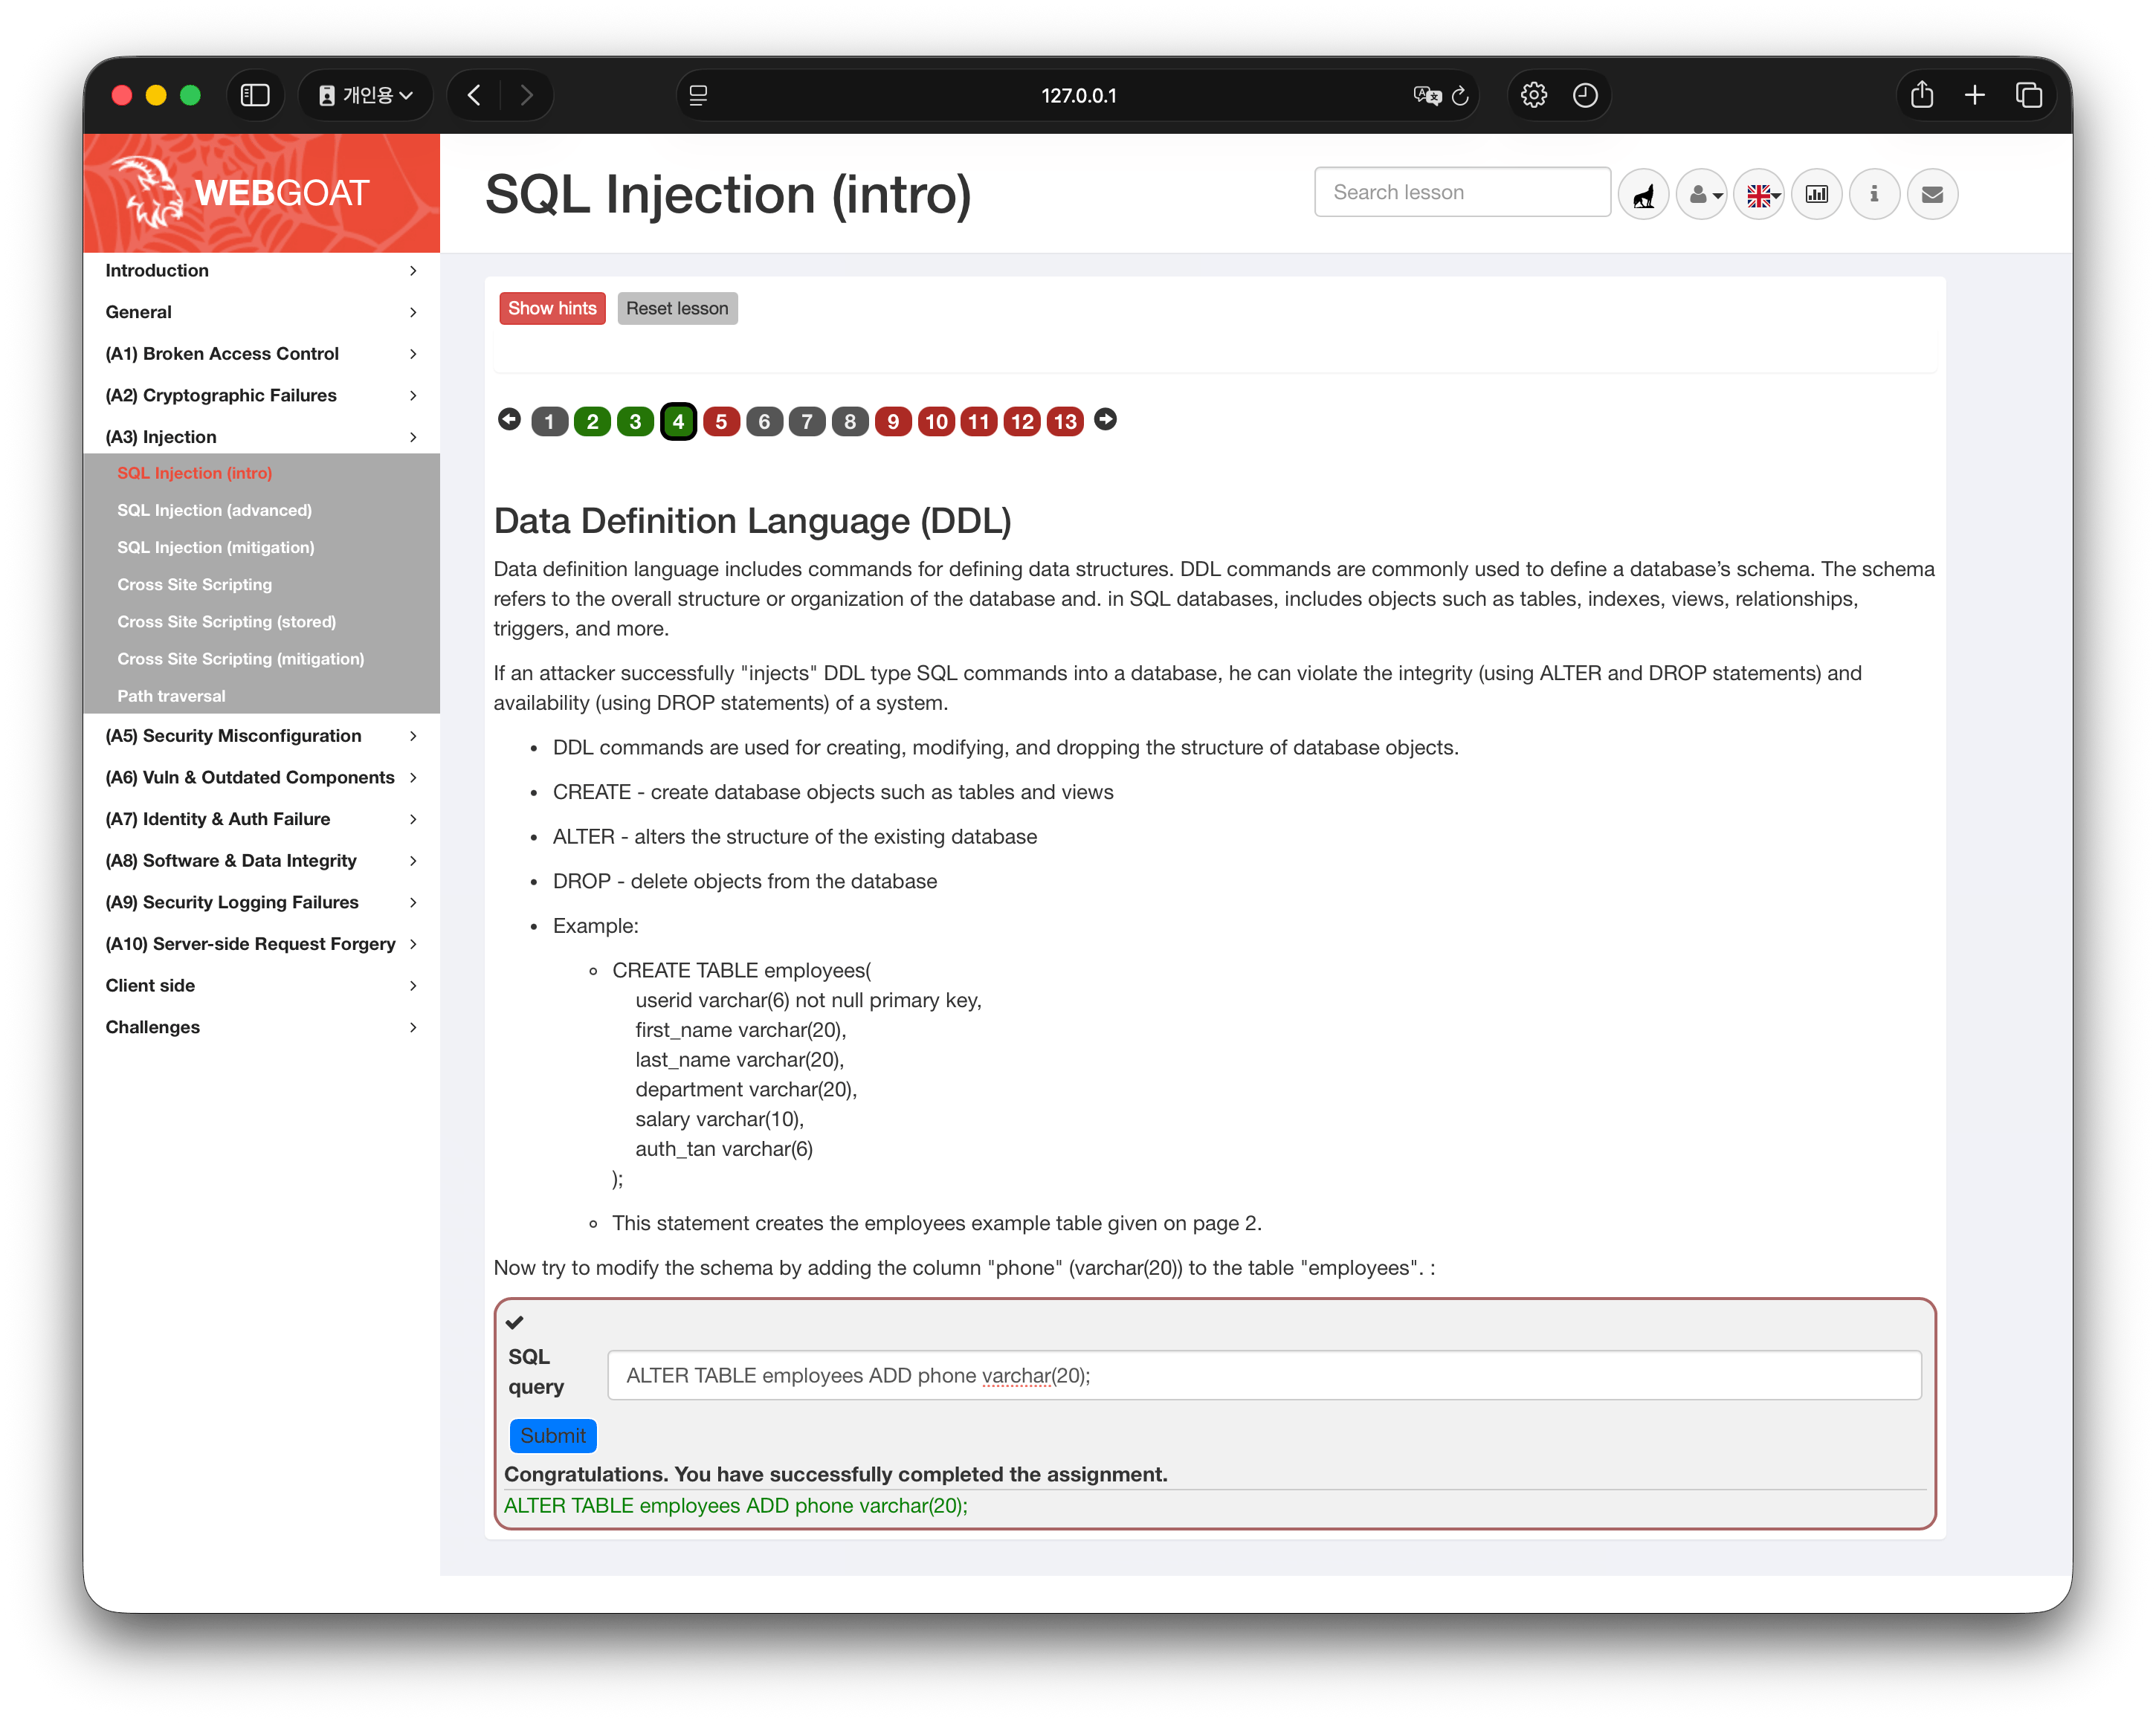Expand (A1) Broken Access Control section

(261, 353)
